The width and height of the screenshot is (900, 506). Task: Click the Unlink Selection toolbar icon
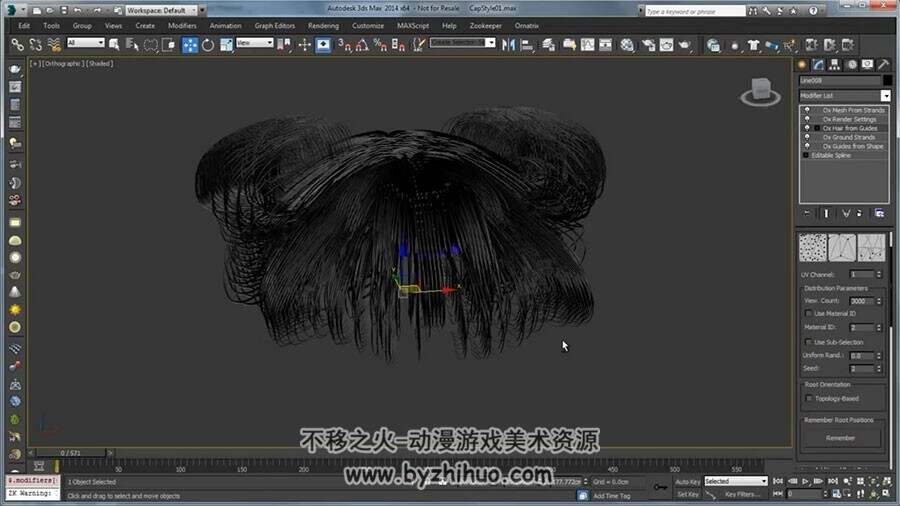[x=36, y=45]
